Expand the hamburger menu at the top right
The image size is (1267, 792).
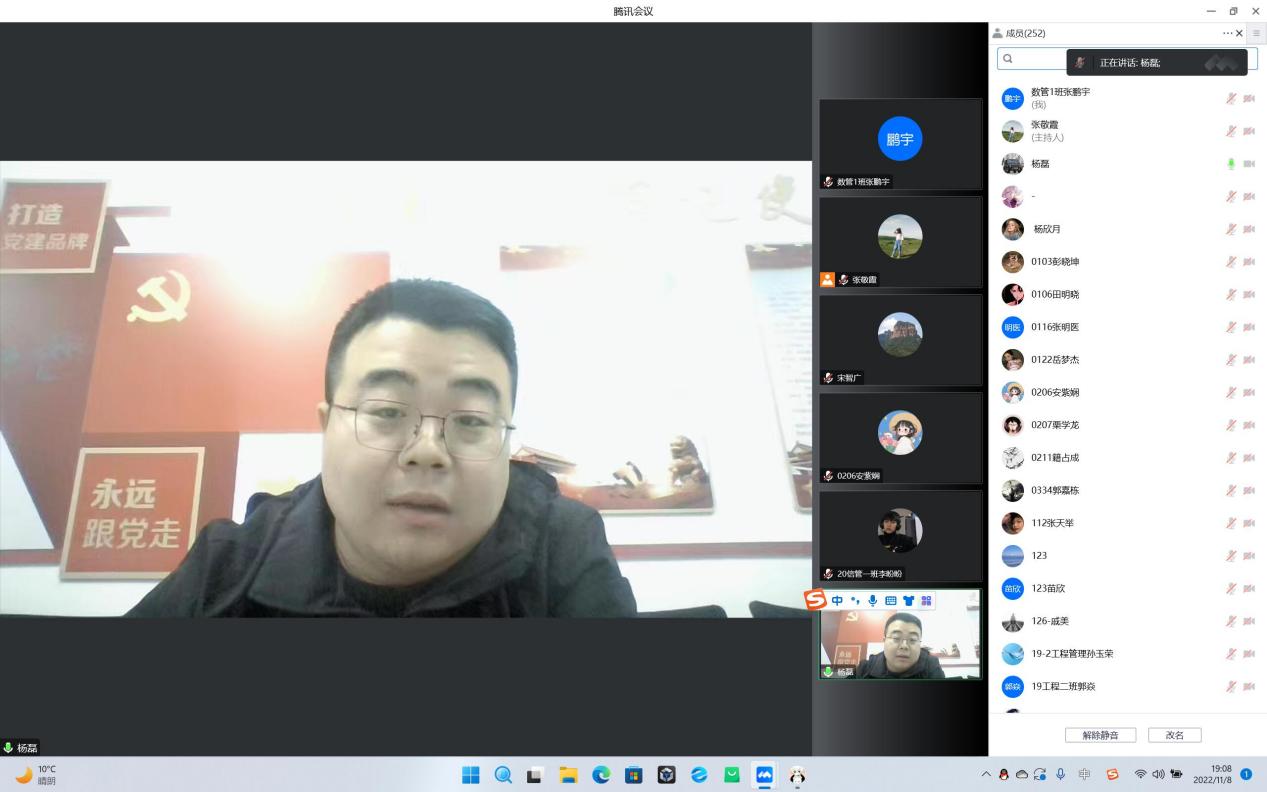(1256, 33)
